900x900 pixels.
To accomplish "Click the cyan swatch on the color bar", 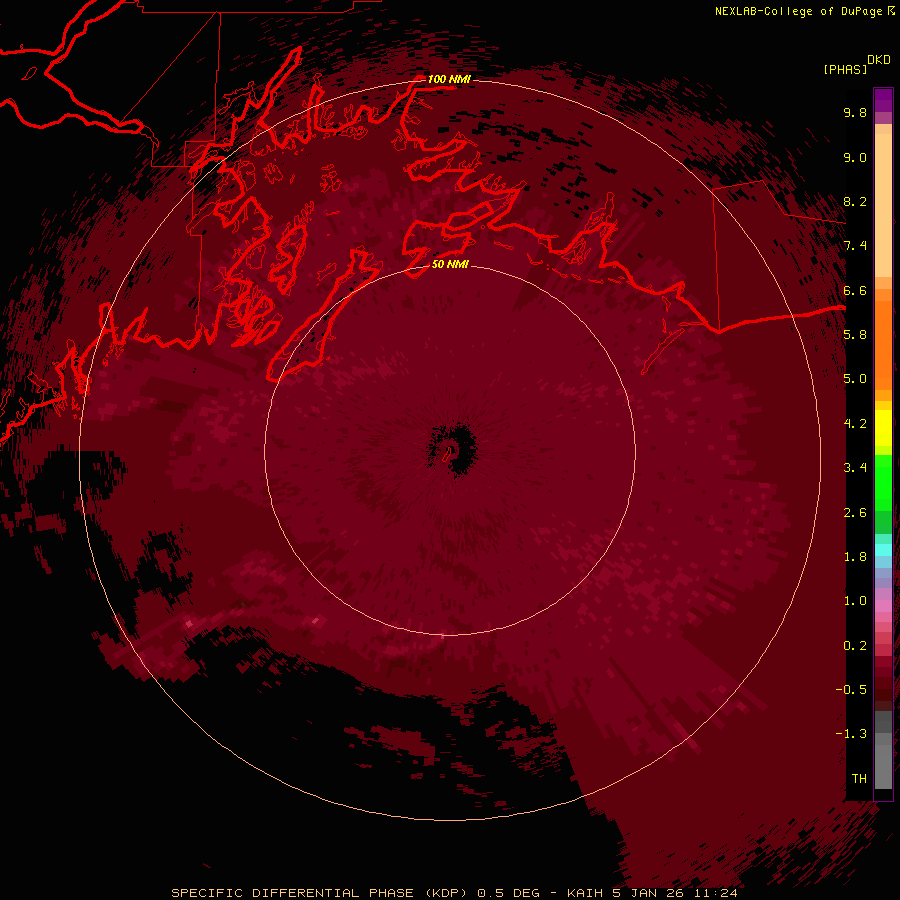I will point(883,550).
